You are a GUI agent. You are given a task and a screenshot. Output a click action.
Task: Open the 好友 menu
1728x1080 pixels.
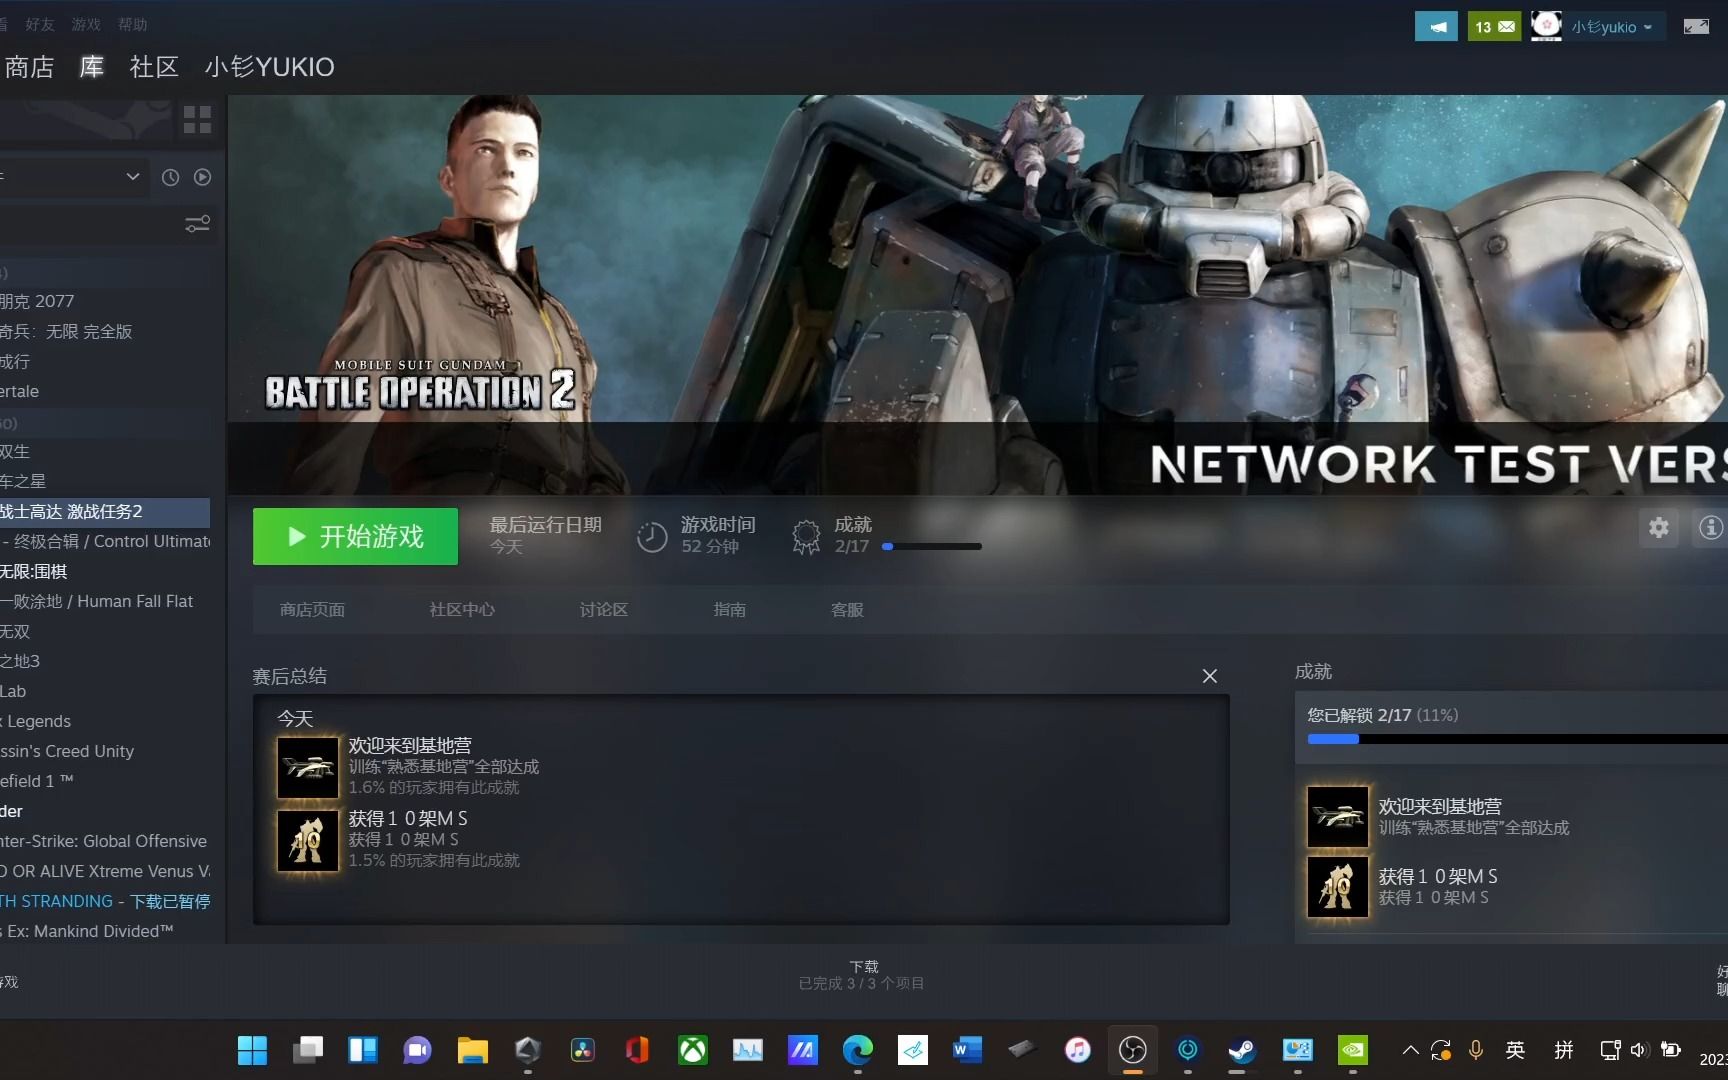[40, 24]
